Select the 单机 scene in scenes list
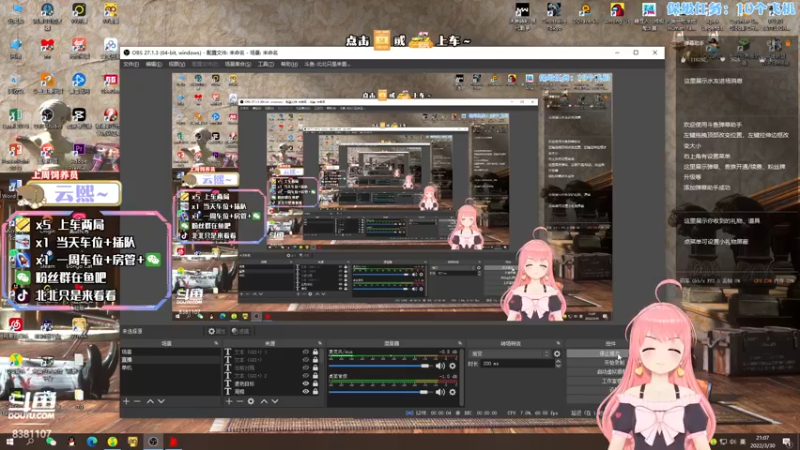Image resolution: width=800 pixels, height=450 pixels. click(x=170, y=367)
